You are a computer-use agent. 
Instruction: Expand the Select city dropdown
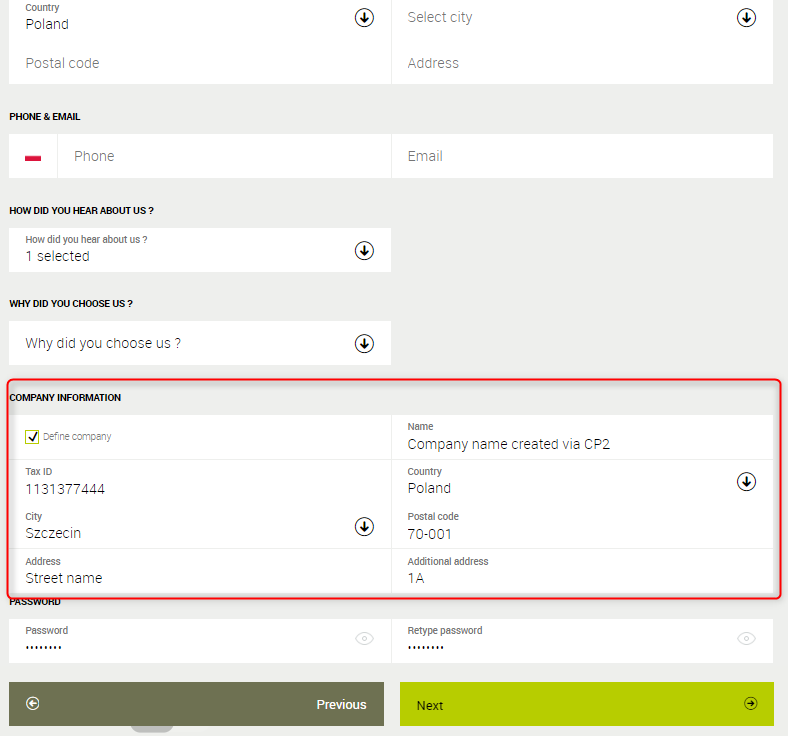point(746,18)
